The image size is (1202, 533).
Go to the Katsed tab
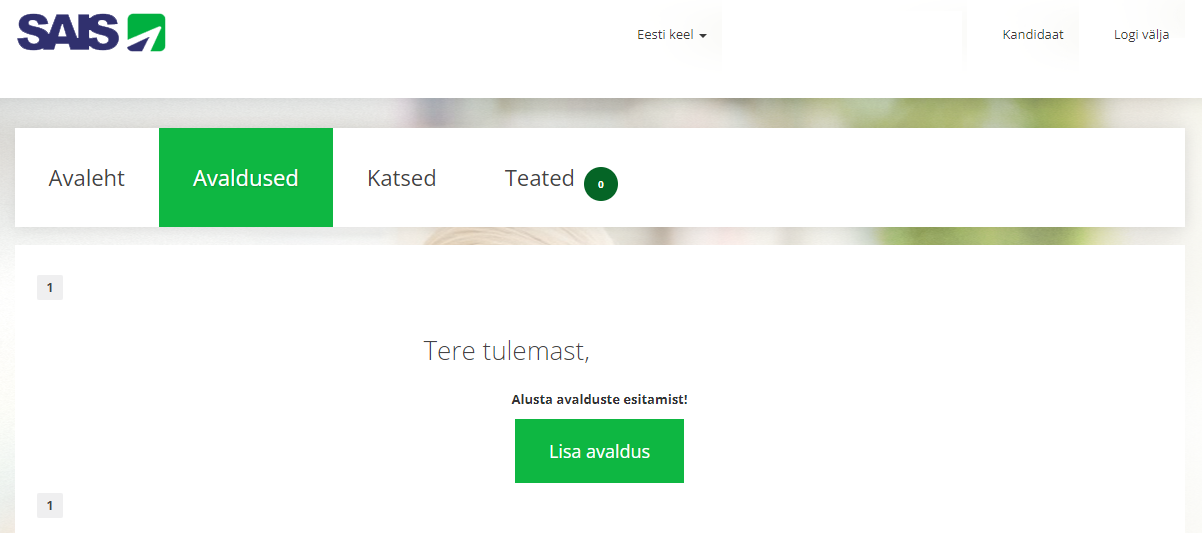tap(402, 178)
